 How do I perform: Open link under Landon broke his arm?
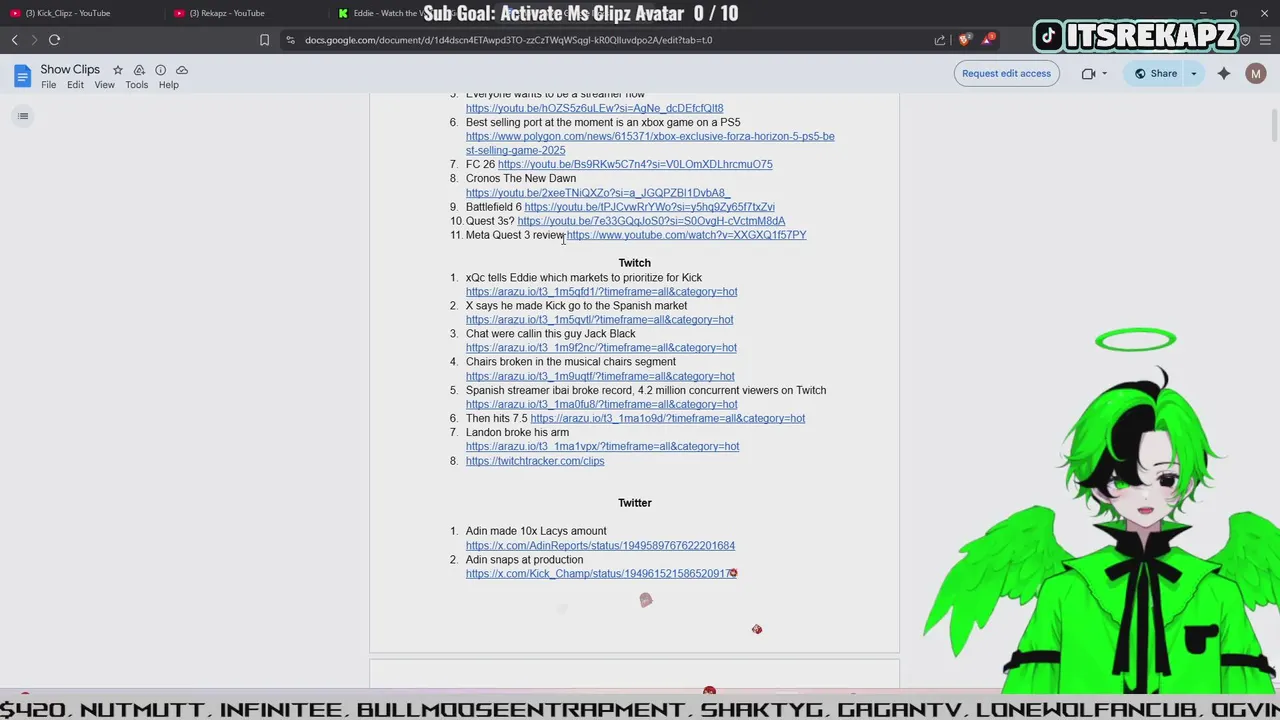point(602,447)
